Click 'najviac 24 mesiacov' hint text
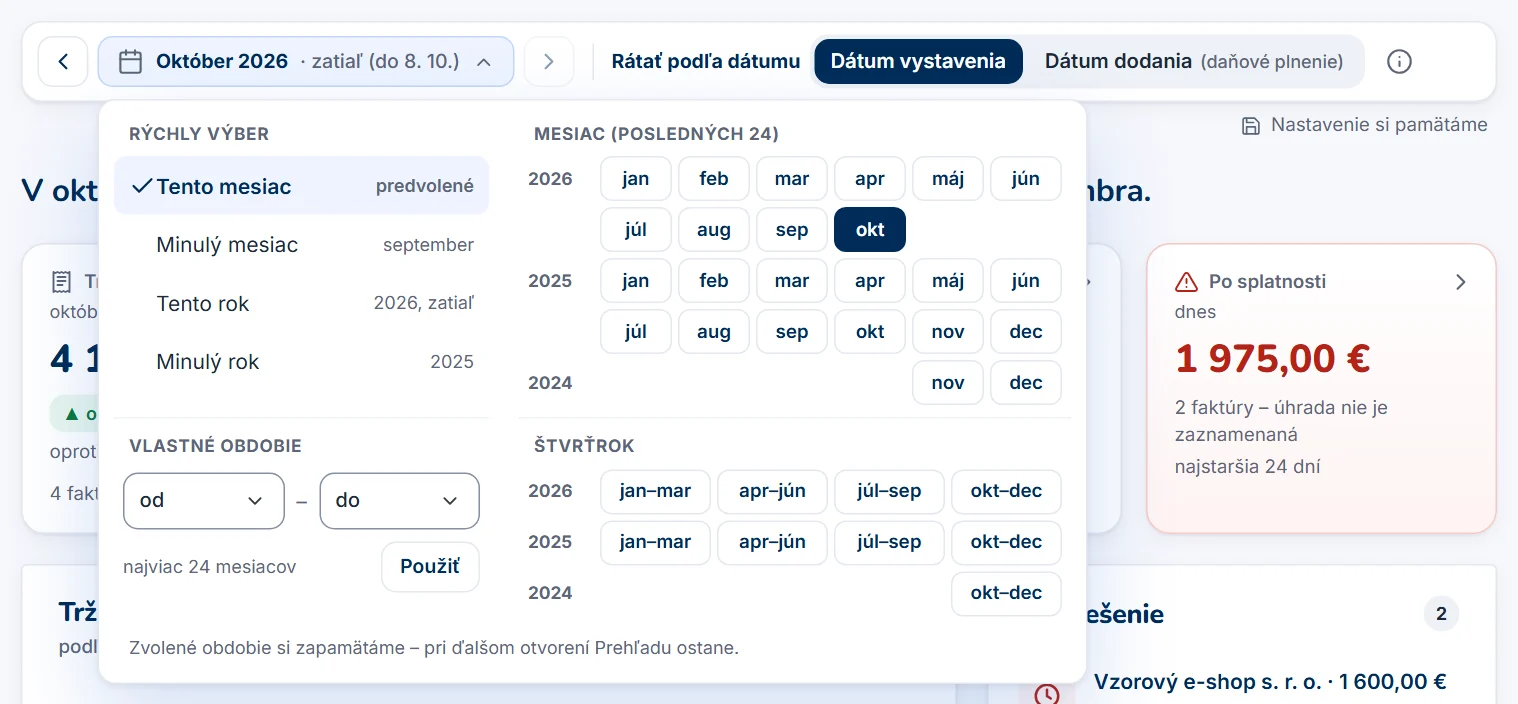This screenshot has width=1518, height=704. 210,567
